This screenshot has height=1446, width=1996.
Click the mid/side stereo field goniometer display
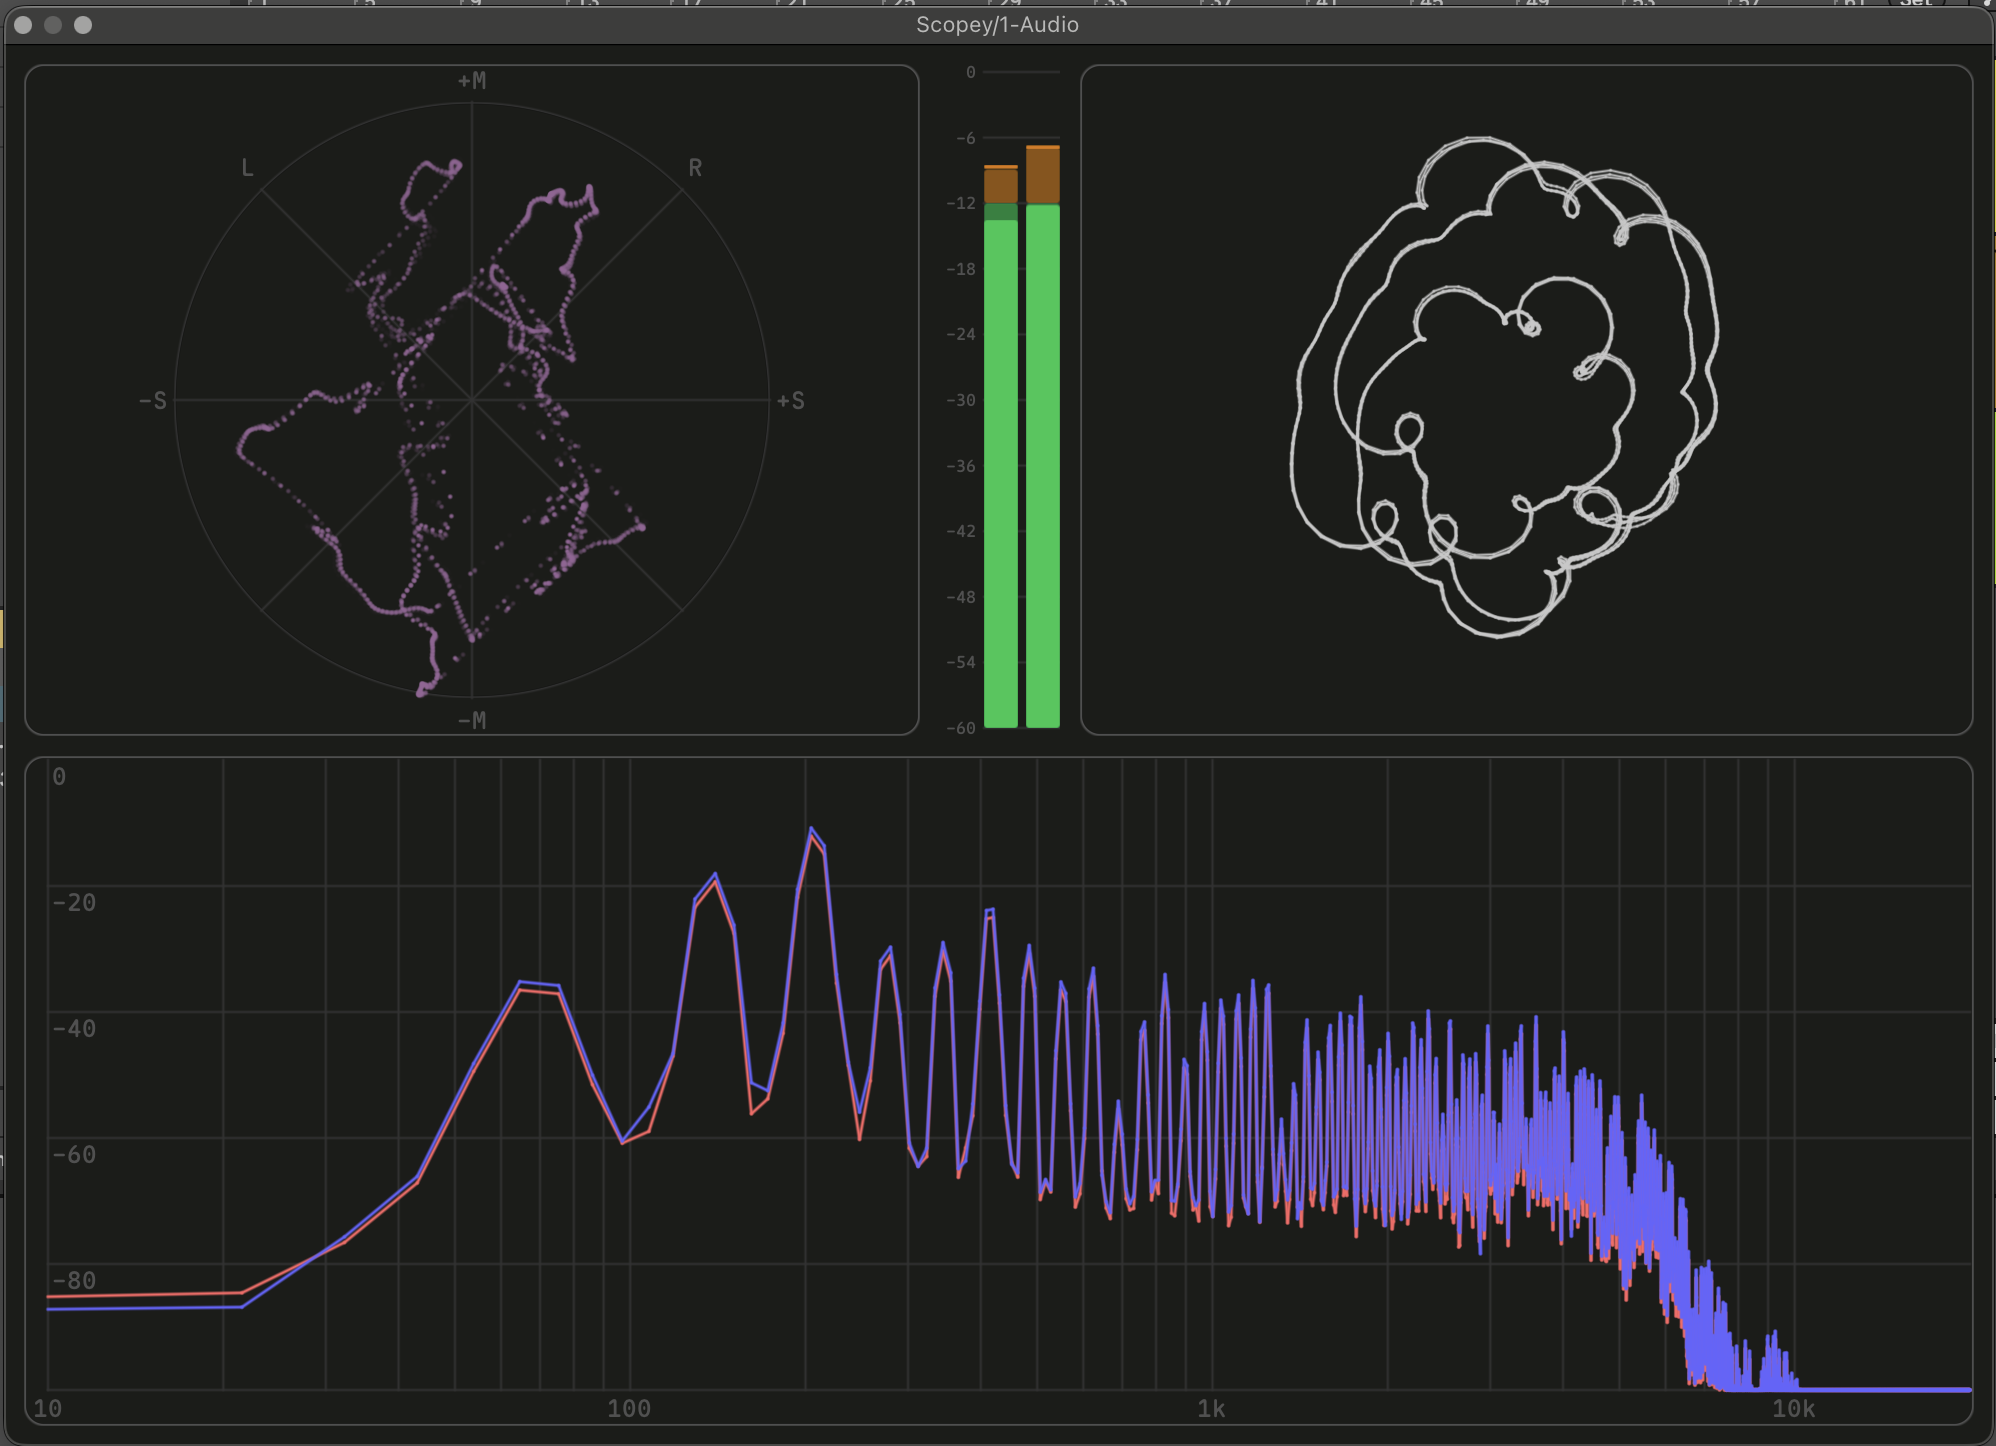tap(472, 400)
